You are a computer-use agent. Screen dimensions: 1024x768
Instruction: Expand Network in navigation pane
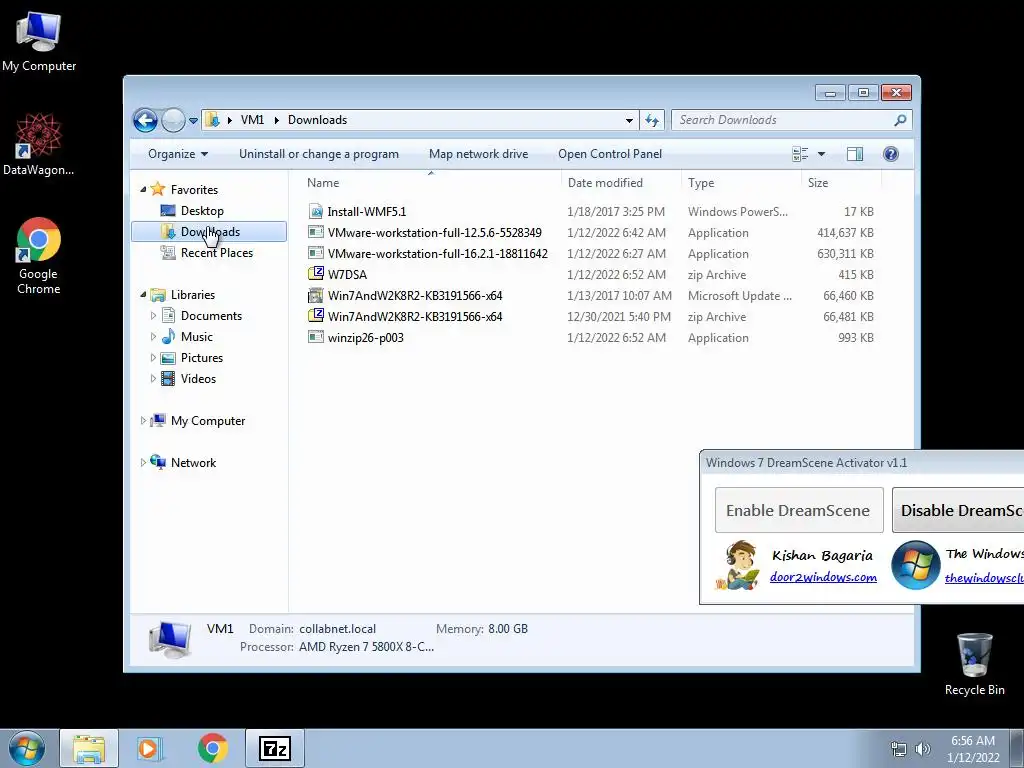pos(144,462)
